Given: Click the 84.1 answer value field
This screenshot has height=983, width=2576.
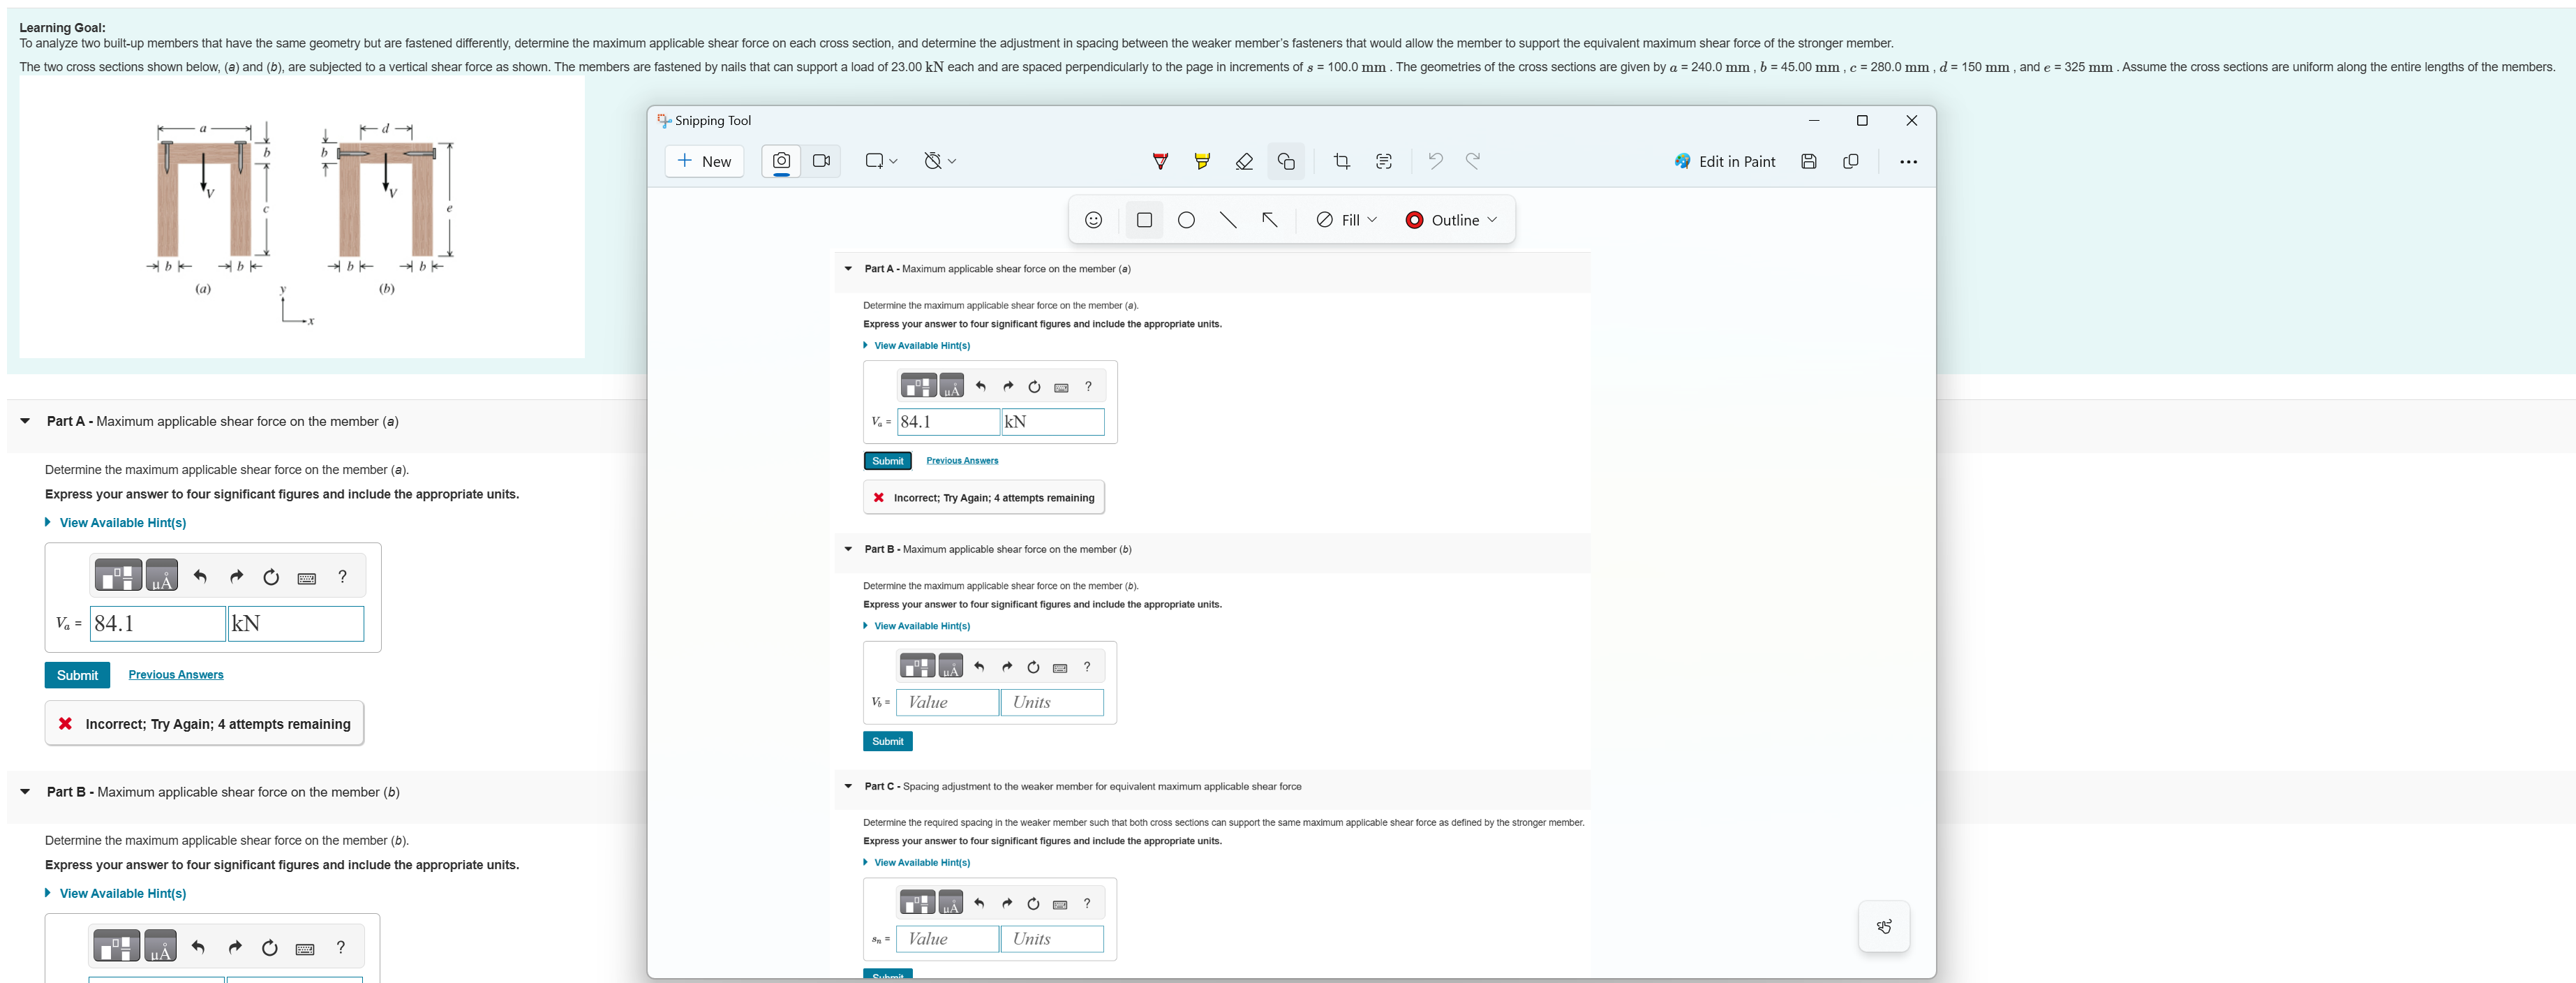Looking at the screenshot, I should pyautogui.click(x=157, y=624).
